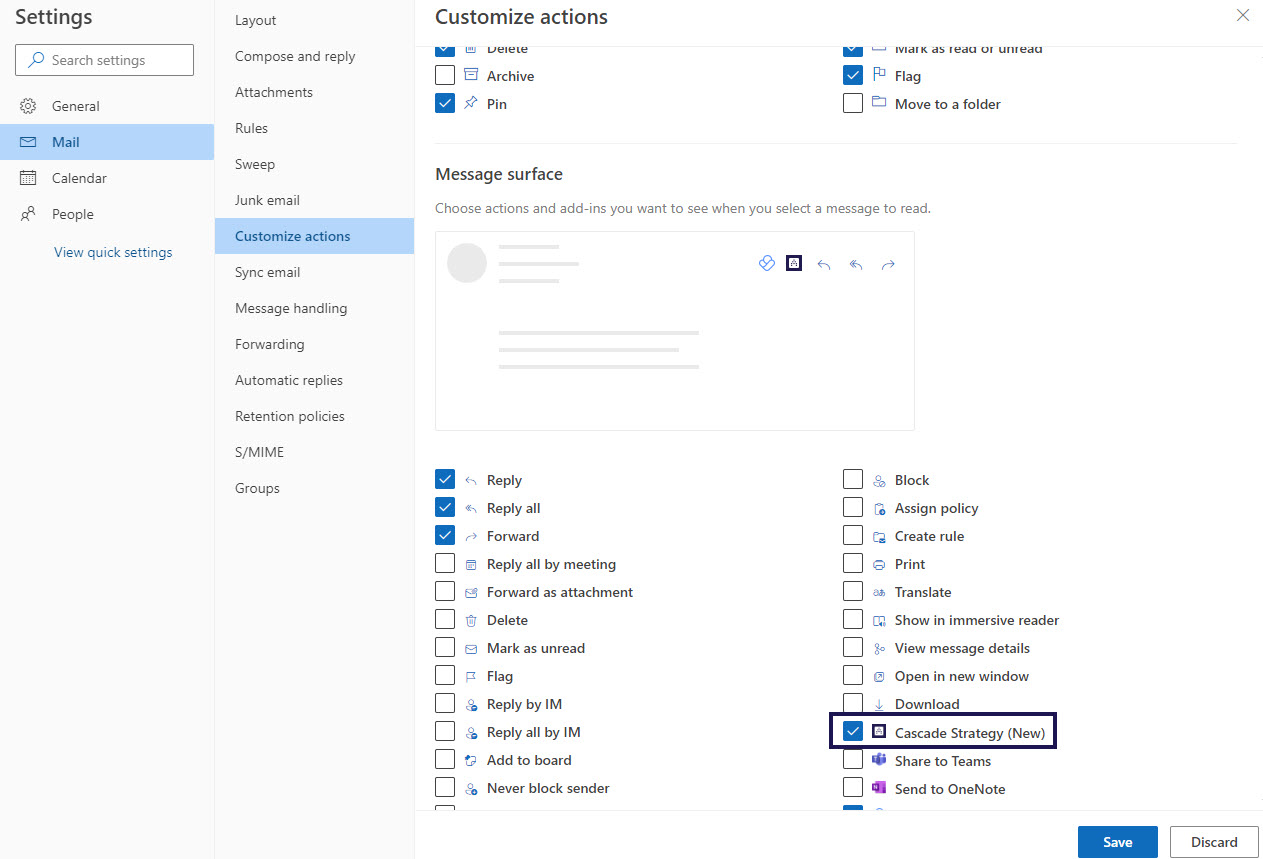
Task: Click the Search settings input field
Action: click(x=104, y=59)
